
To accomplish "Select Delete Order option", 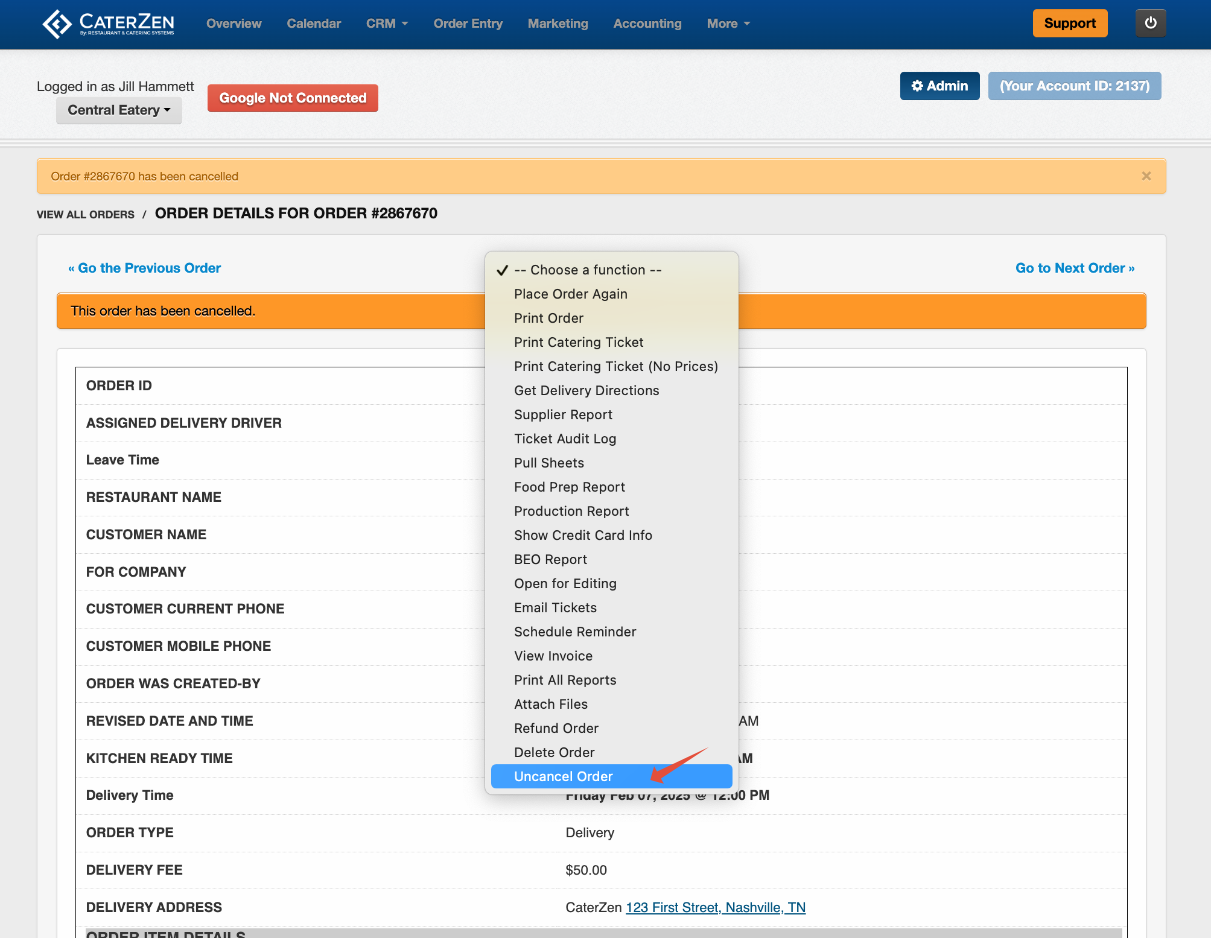I will coord(611,752).
